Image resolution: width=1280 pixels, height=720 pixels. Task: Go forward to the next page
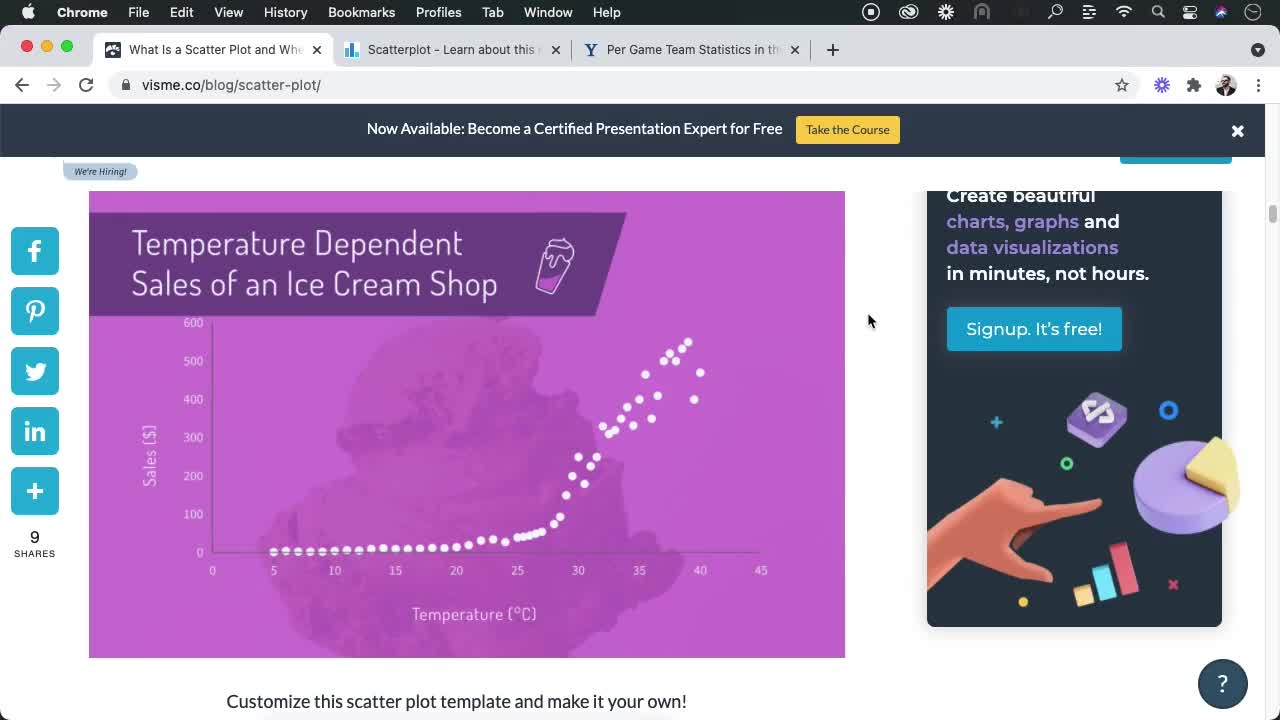click(54, 85)
